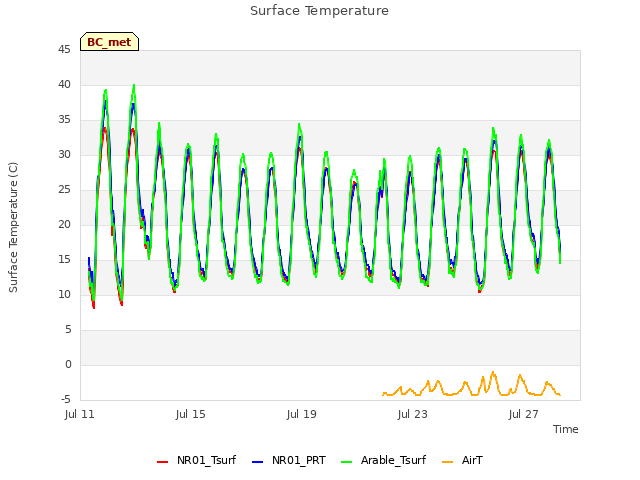Click the Jul 15 x-axis tick label
This screenshot has width=640, height=480.
coord(191,414)
